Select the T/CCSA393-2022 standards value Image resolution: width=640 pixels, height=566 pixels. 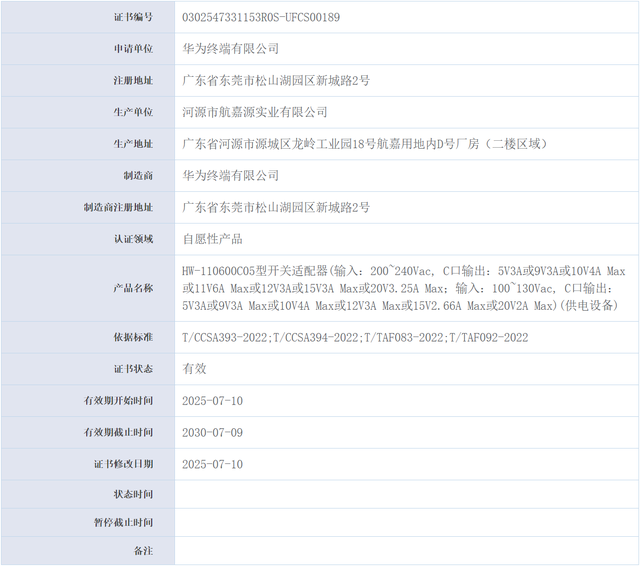tap(355, 337)
